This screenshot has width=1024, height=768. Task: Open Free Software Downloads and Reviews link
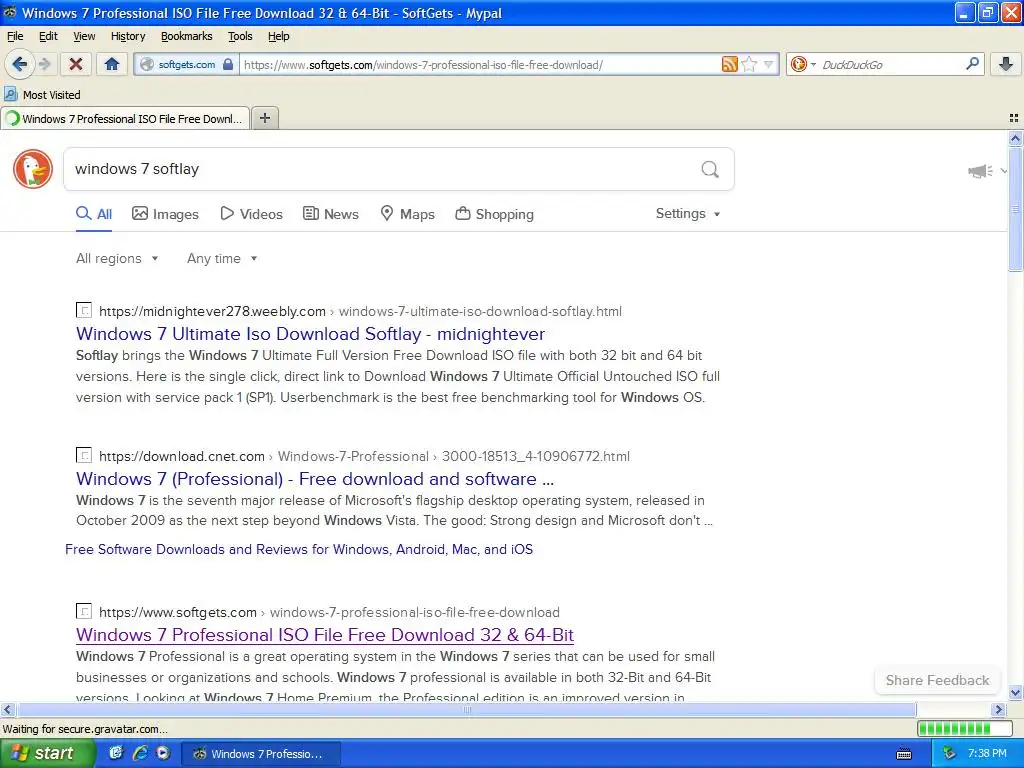click(x=299, y=549)
